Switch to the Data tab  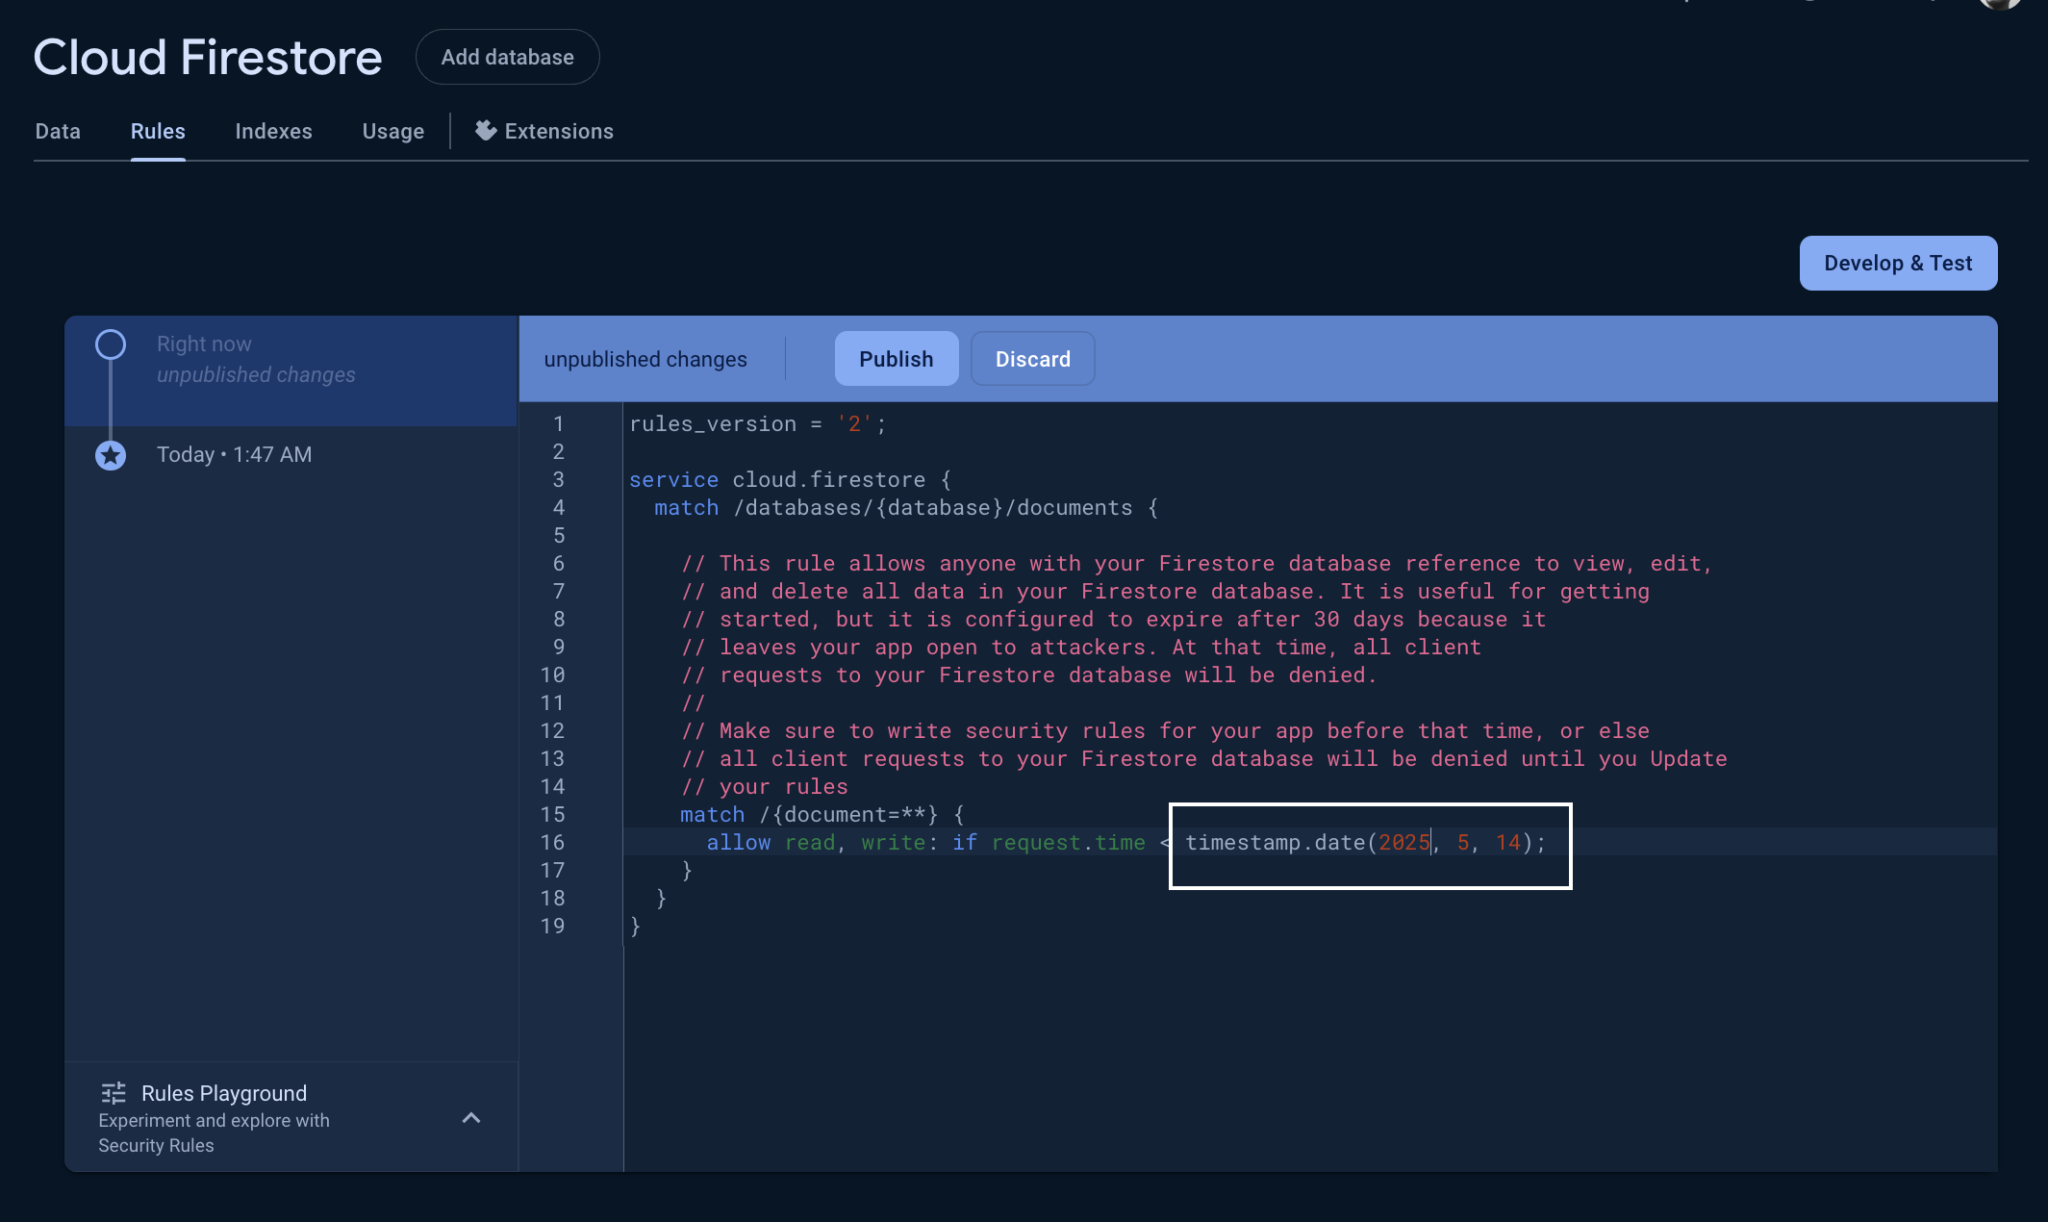57,130
